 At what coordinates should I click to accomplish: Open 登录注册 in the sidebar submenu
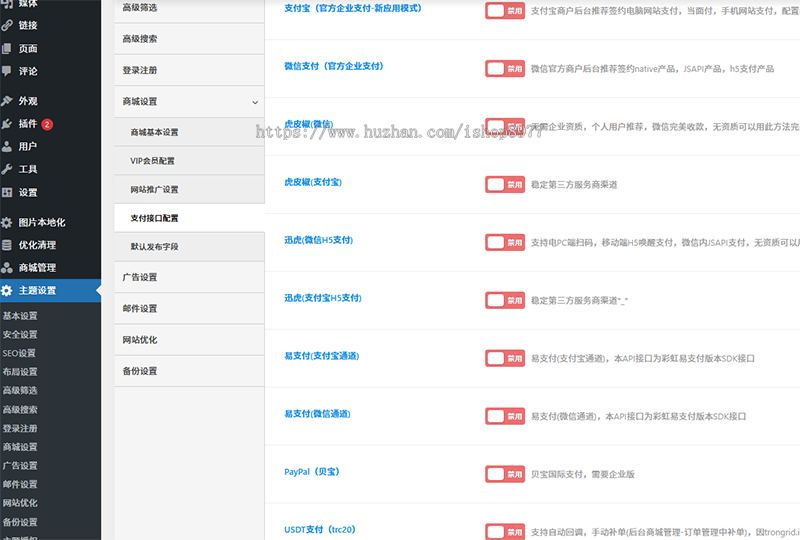tap(20, 428)
